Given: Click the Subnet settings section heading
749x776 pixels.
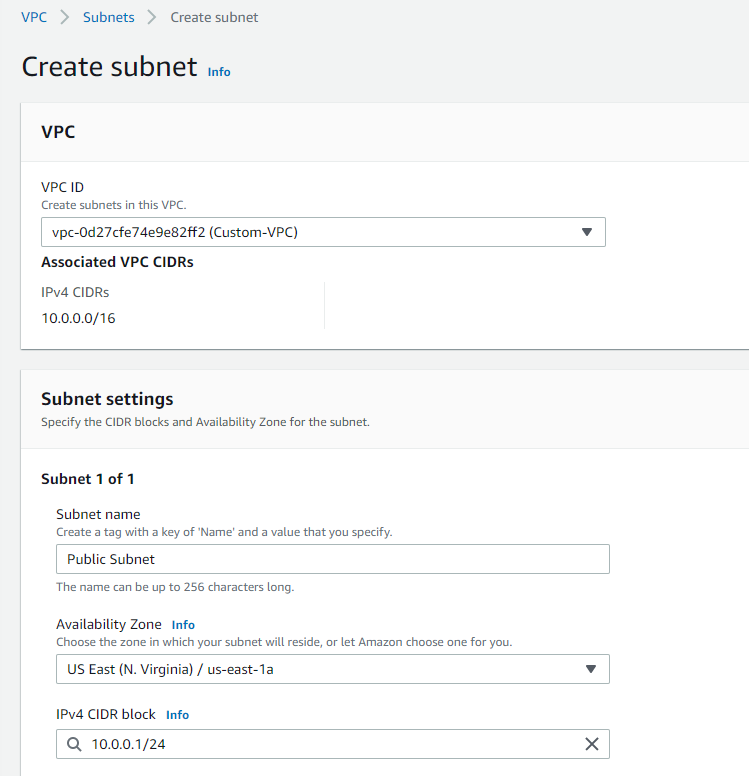Looking at the screenshot, I should coord(107,399).
